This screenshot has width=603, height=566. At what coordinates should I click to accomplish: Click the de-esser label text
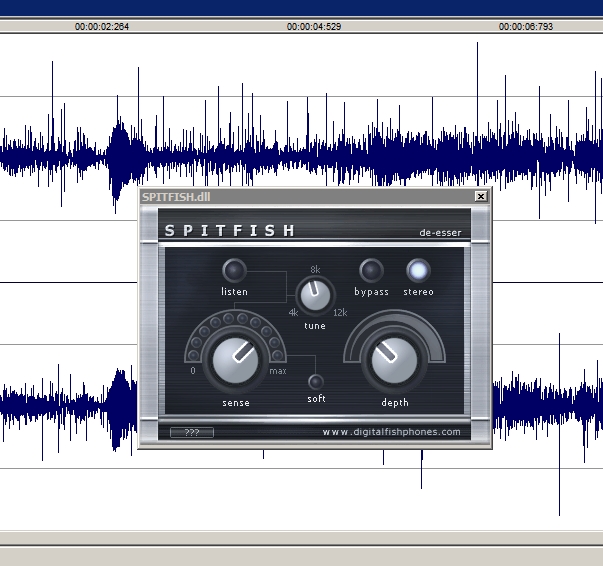tap(440, 233)
